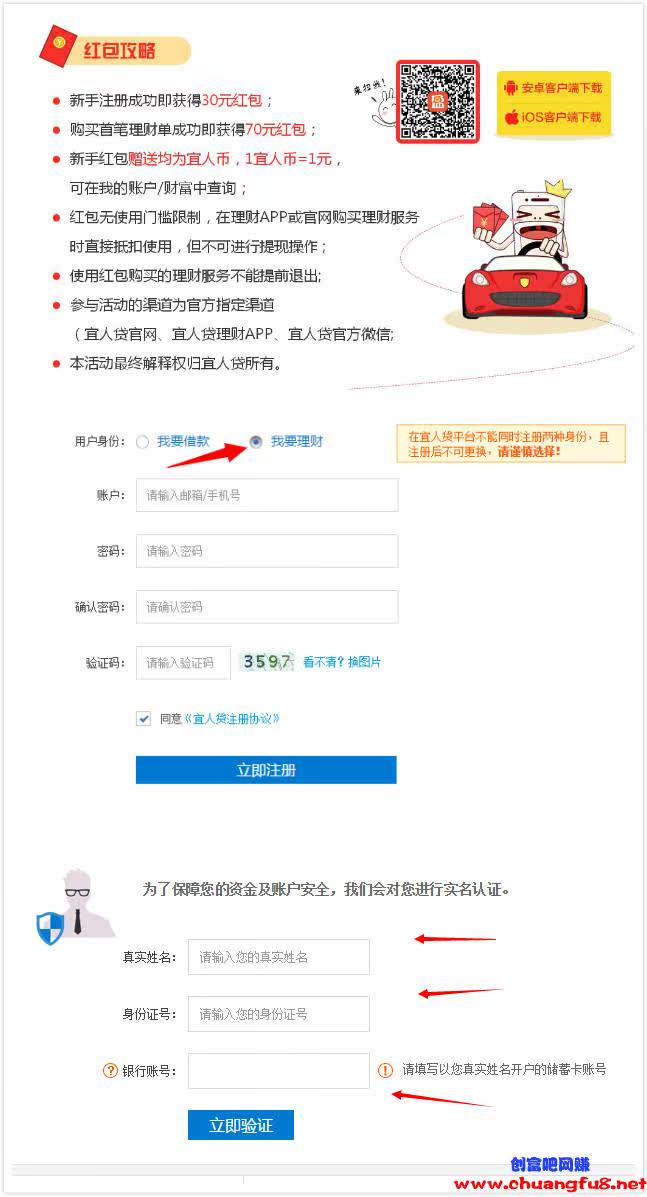Open the 宜人贷注册协议 link
Image resolution: width=647 pixels, height=1197 pixels.
[232, 718]
